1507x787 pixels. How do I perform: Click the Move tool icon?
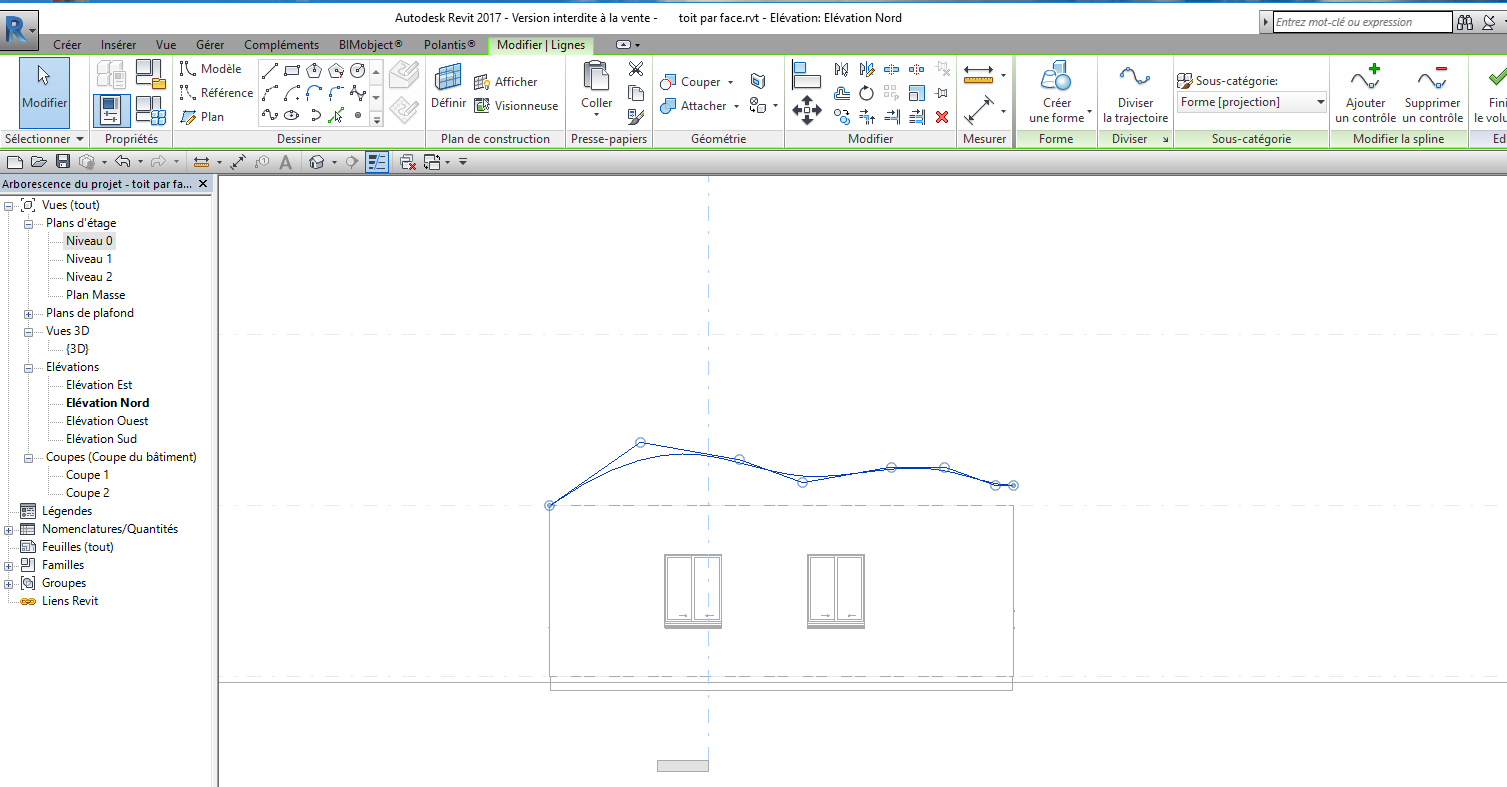[x=806, y=109]
